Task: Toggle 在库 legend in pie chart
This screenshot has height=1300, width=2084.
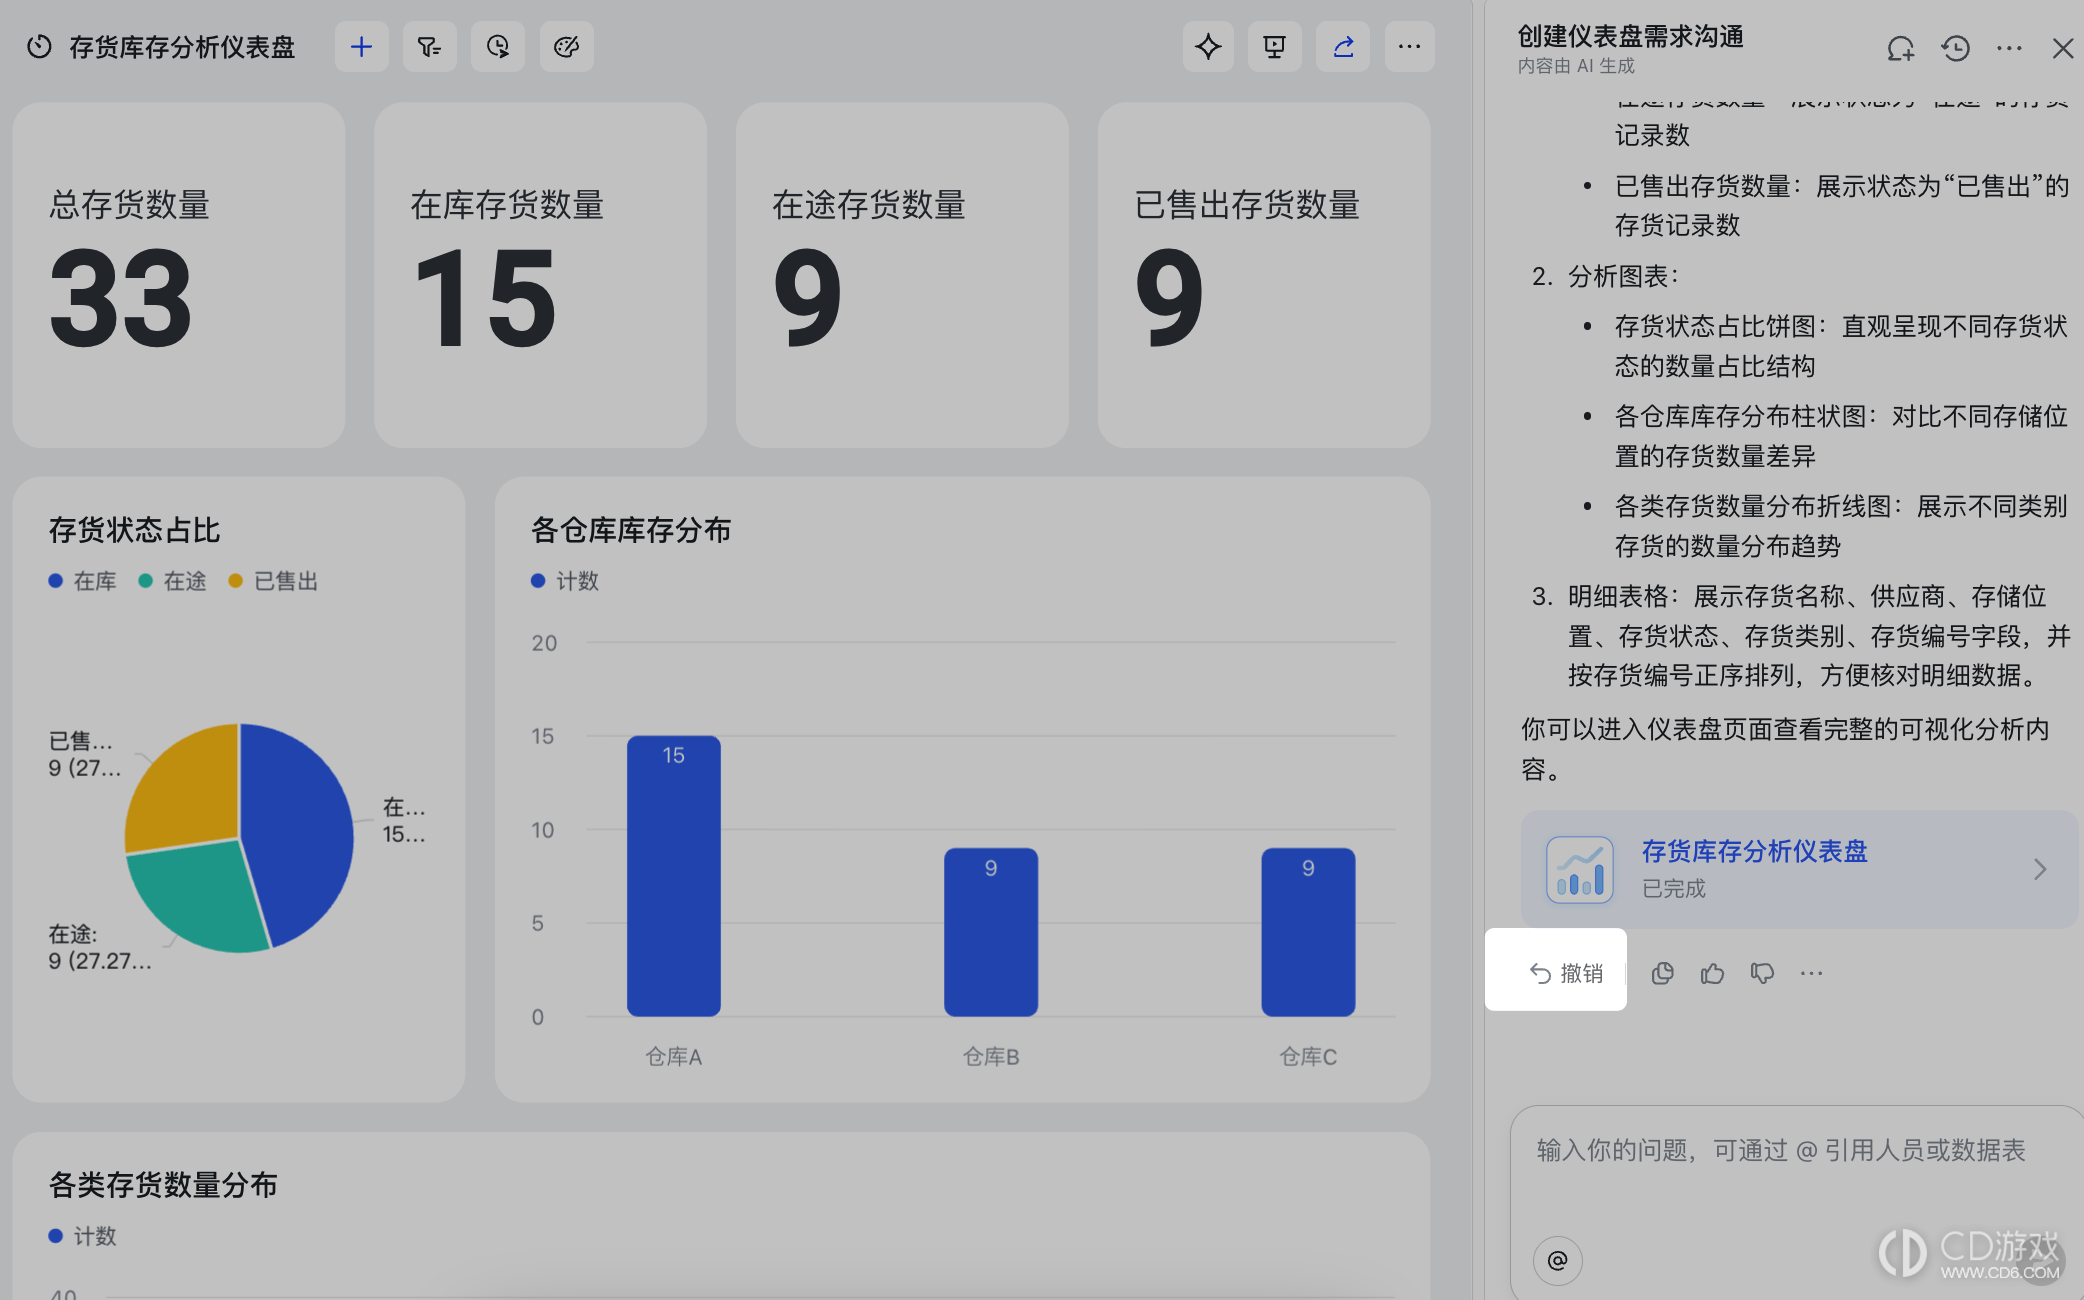Action: tap(83, 581)
